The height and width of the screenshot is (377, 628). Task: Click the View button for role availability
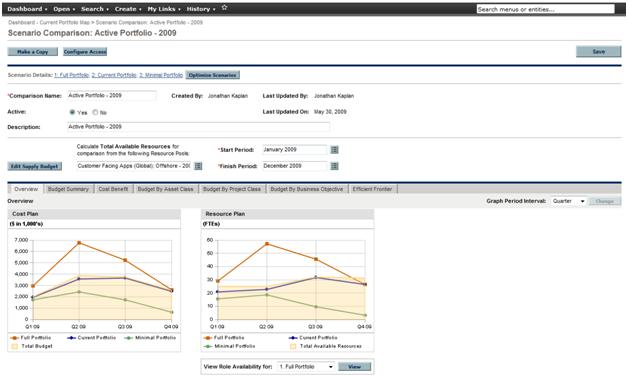pos(354,367)
